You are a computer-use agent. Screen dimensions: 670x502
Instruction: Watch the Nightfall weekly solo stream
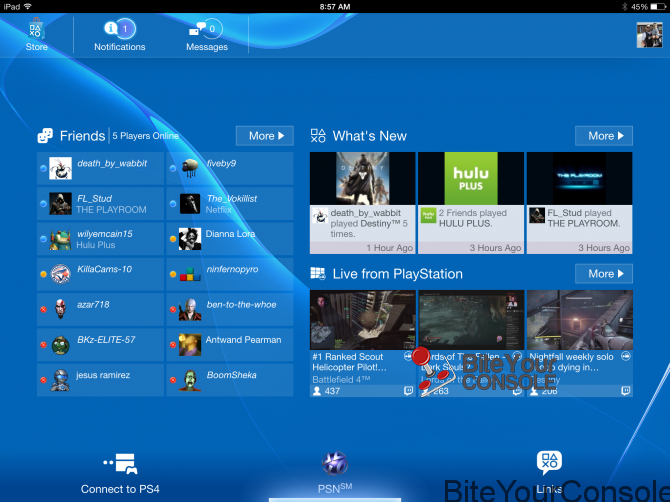click(x=579, y=320)
